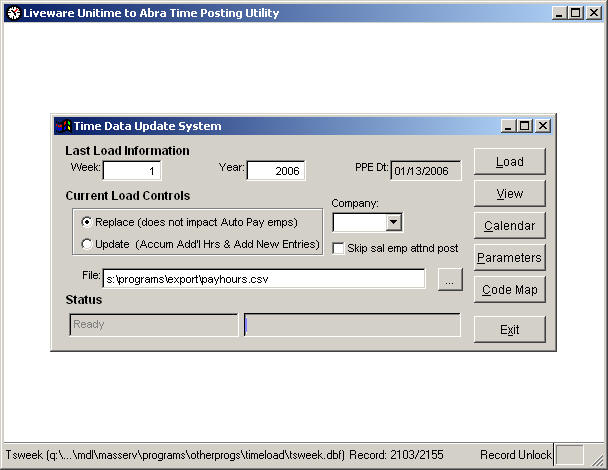Screen dimensions: 608x470
Task: Minimize the Time Data Update System window
Action: point(508,126)
